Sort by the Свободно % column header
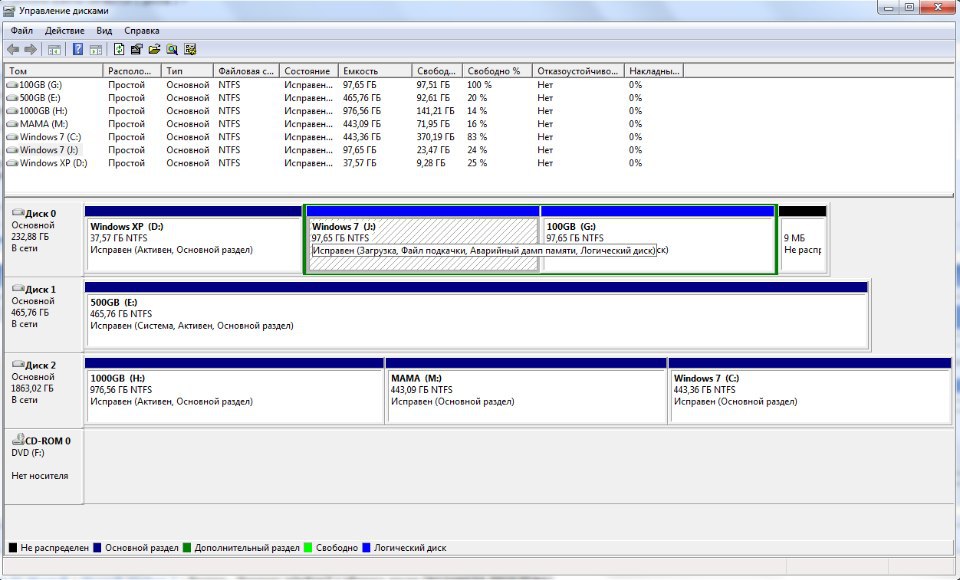Viewport: 960px width, 580px height. click(x=497, y=71)
